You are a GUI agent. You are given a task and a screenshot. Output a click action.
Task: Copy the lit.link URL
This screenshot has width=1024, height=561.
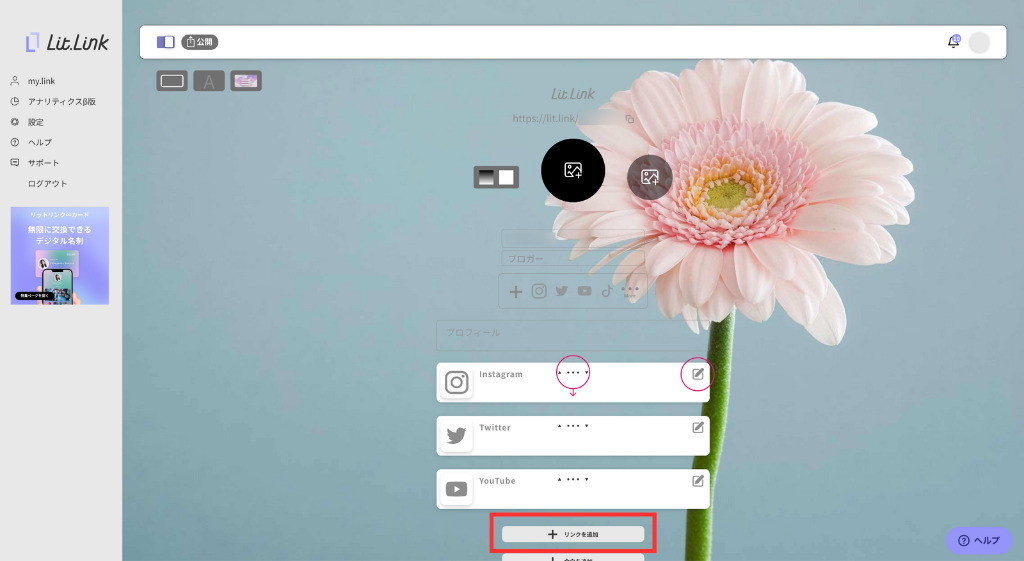pos(630,119)
